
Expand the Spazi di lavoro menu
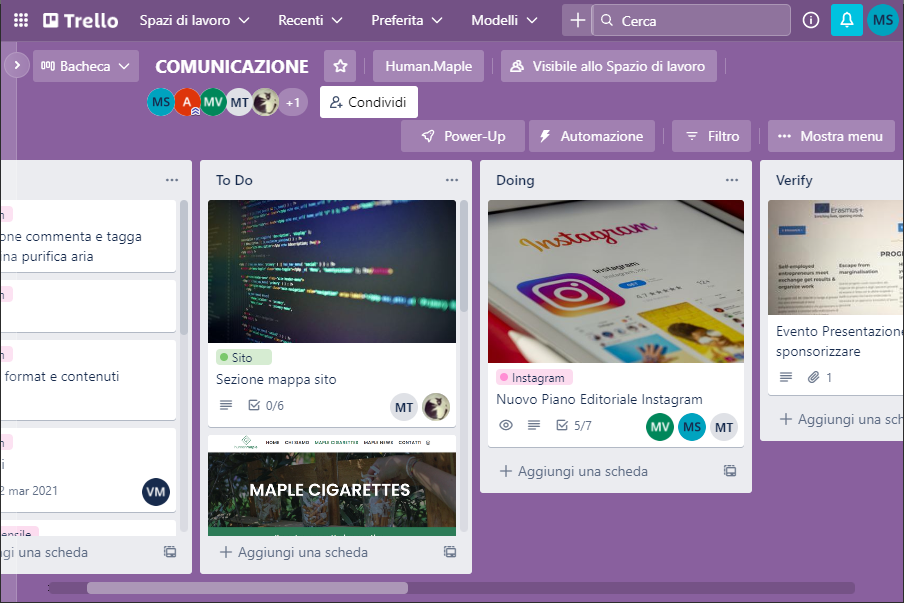pos(194,20)
